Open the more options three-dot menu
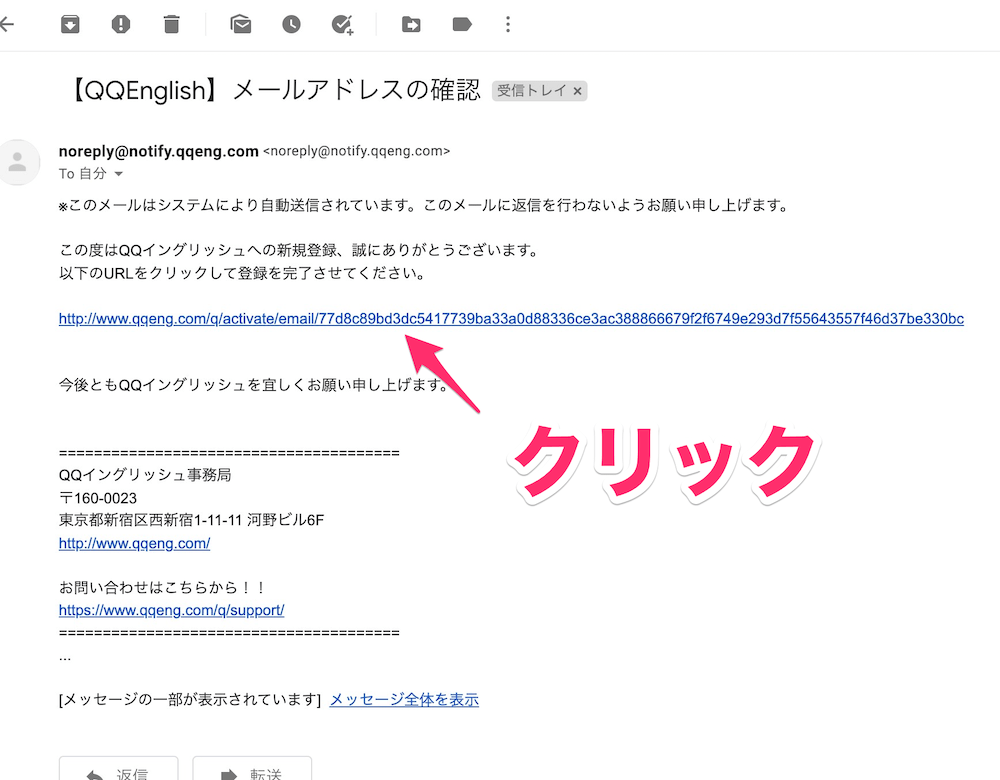1000x780 pixels. click(508, 25)
